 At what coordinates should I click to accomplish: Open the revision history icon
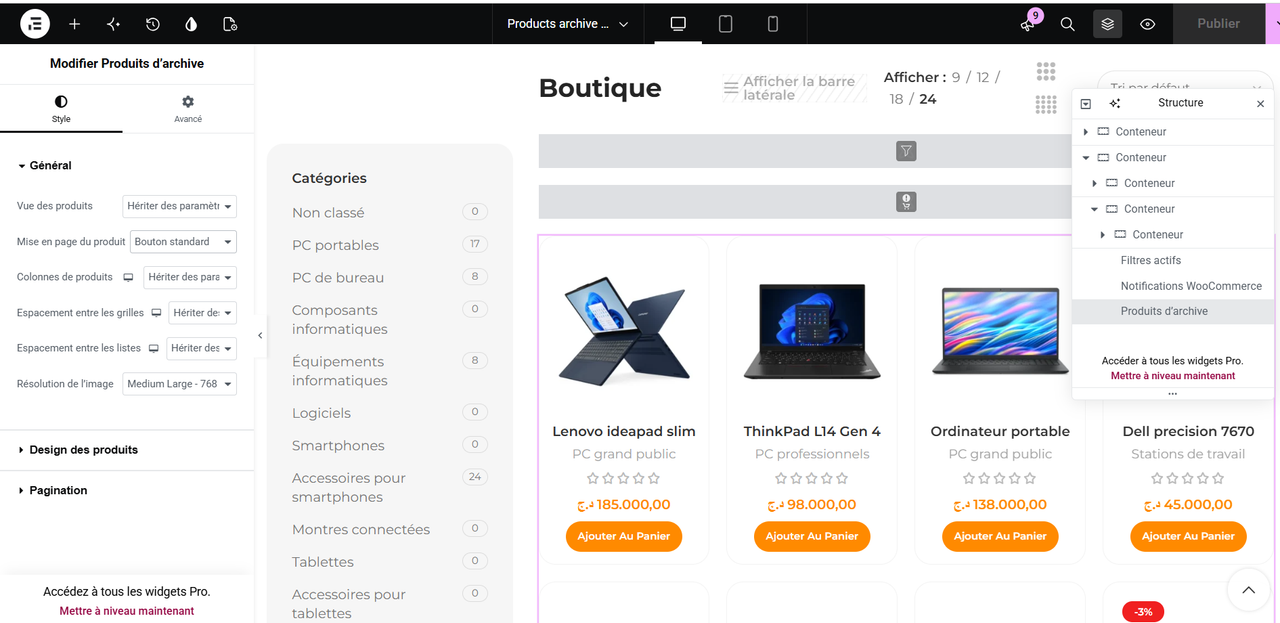pos(152,24)
